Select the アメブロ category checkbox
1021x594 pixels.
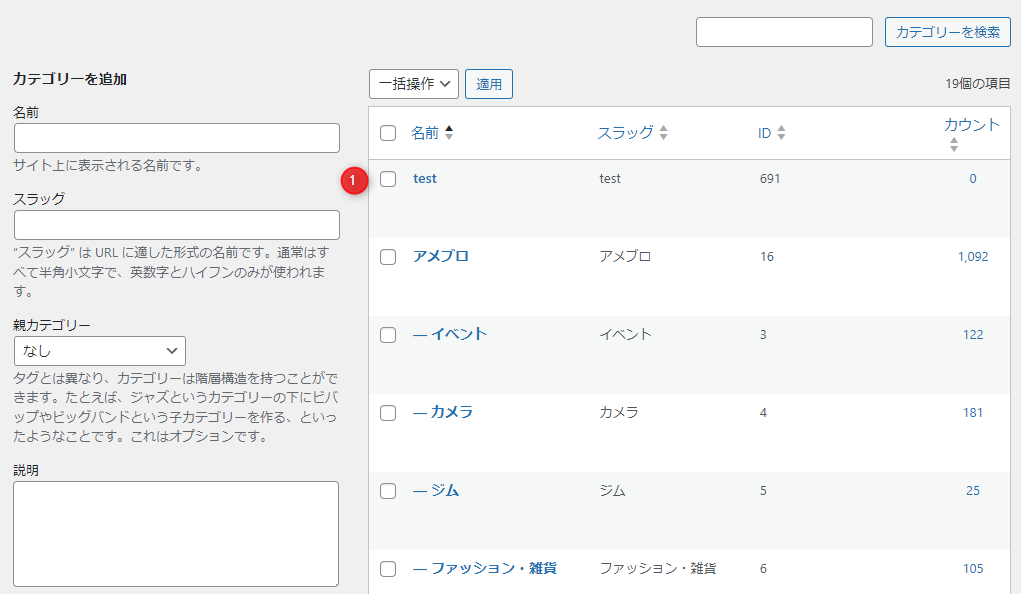click(x=388, y=257)
